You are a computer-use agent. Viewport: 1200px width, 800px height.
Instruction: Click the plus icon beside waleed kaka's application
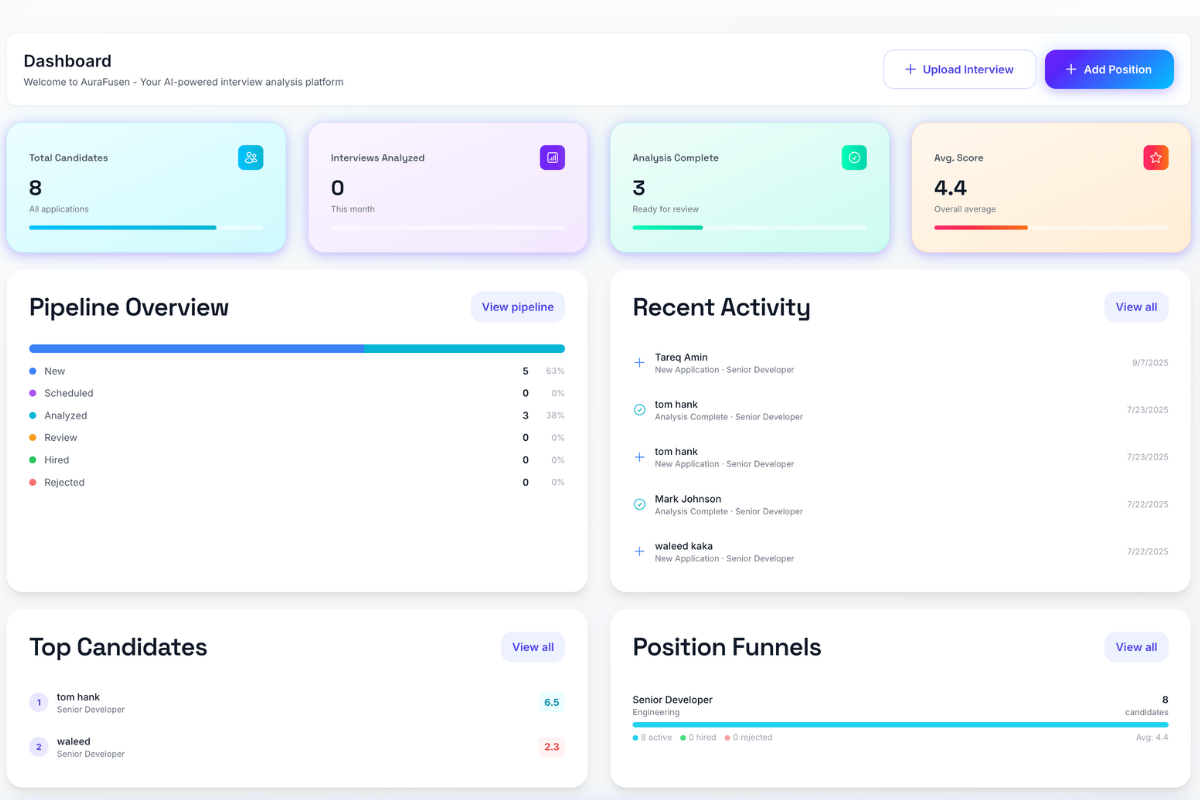[639, 551]
